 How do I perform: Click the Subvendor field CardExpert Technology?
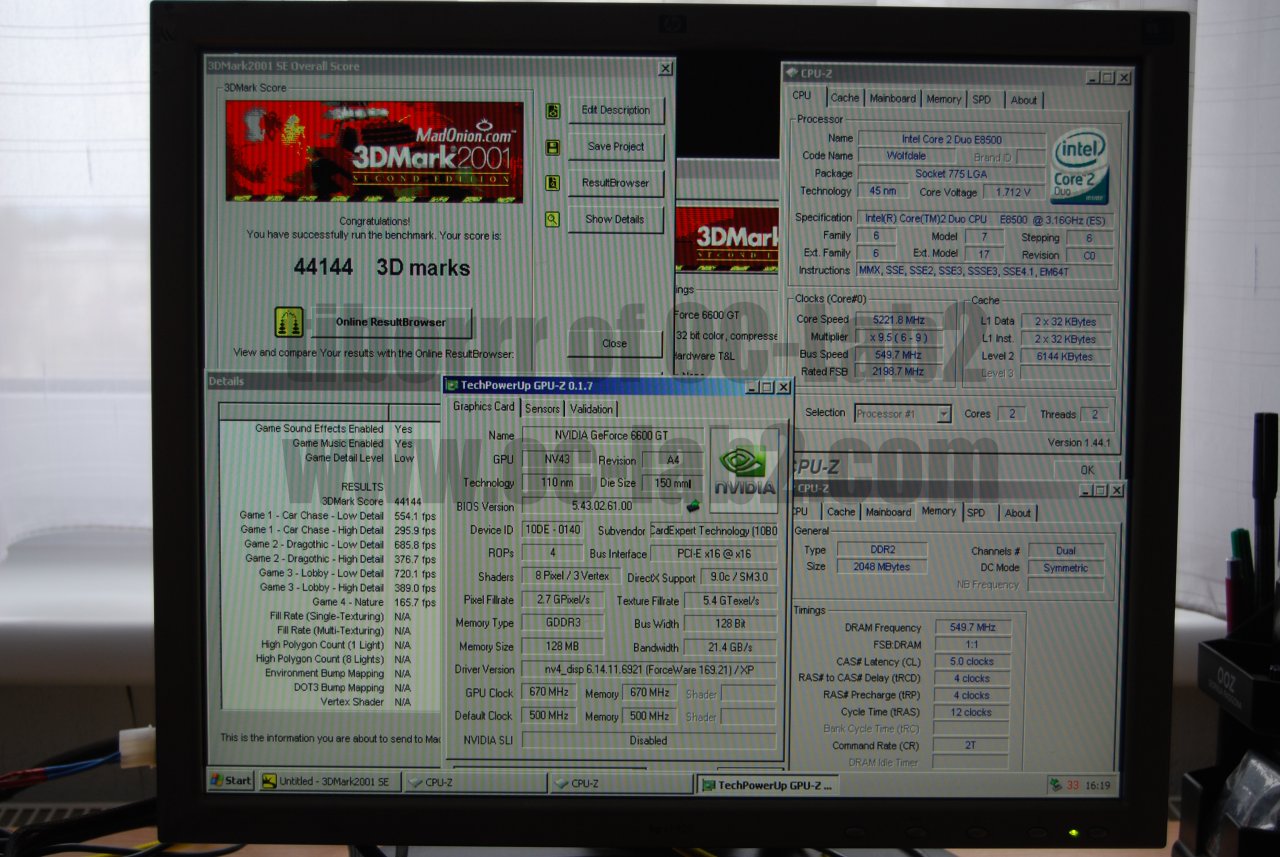coord(713,531)
